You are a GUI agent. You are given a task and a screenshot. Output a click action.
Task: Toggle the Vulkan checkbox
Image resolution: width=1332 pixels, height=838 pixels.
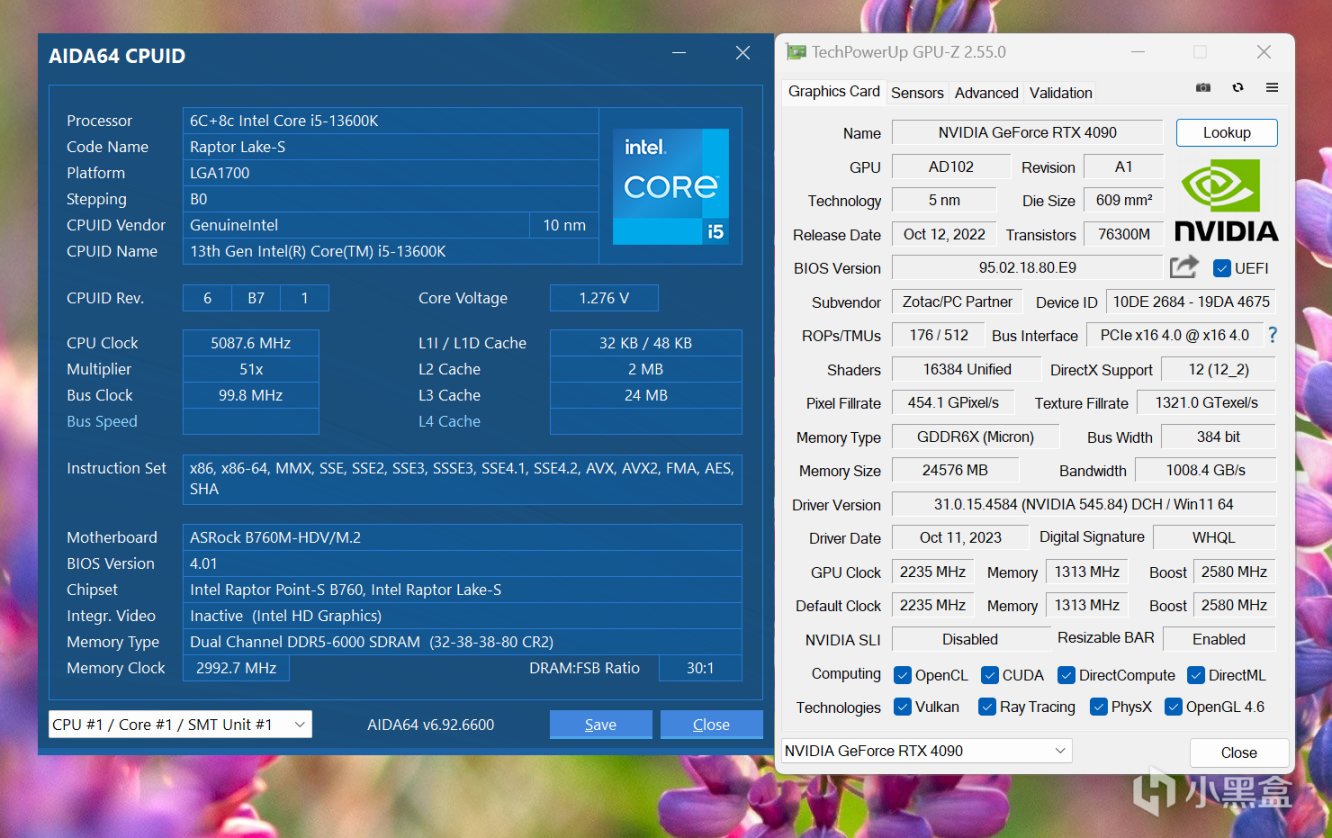point(902,707)
